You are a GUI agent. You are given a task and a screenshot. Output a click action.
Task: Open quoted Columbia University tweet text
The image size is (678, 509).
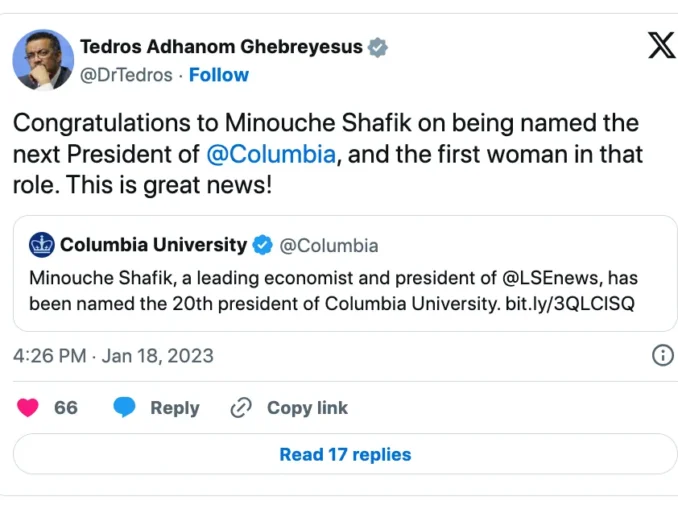[x=331, y=289]
